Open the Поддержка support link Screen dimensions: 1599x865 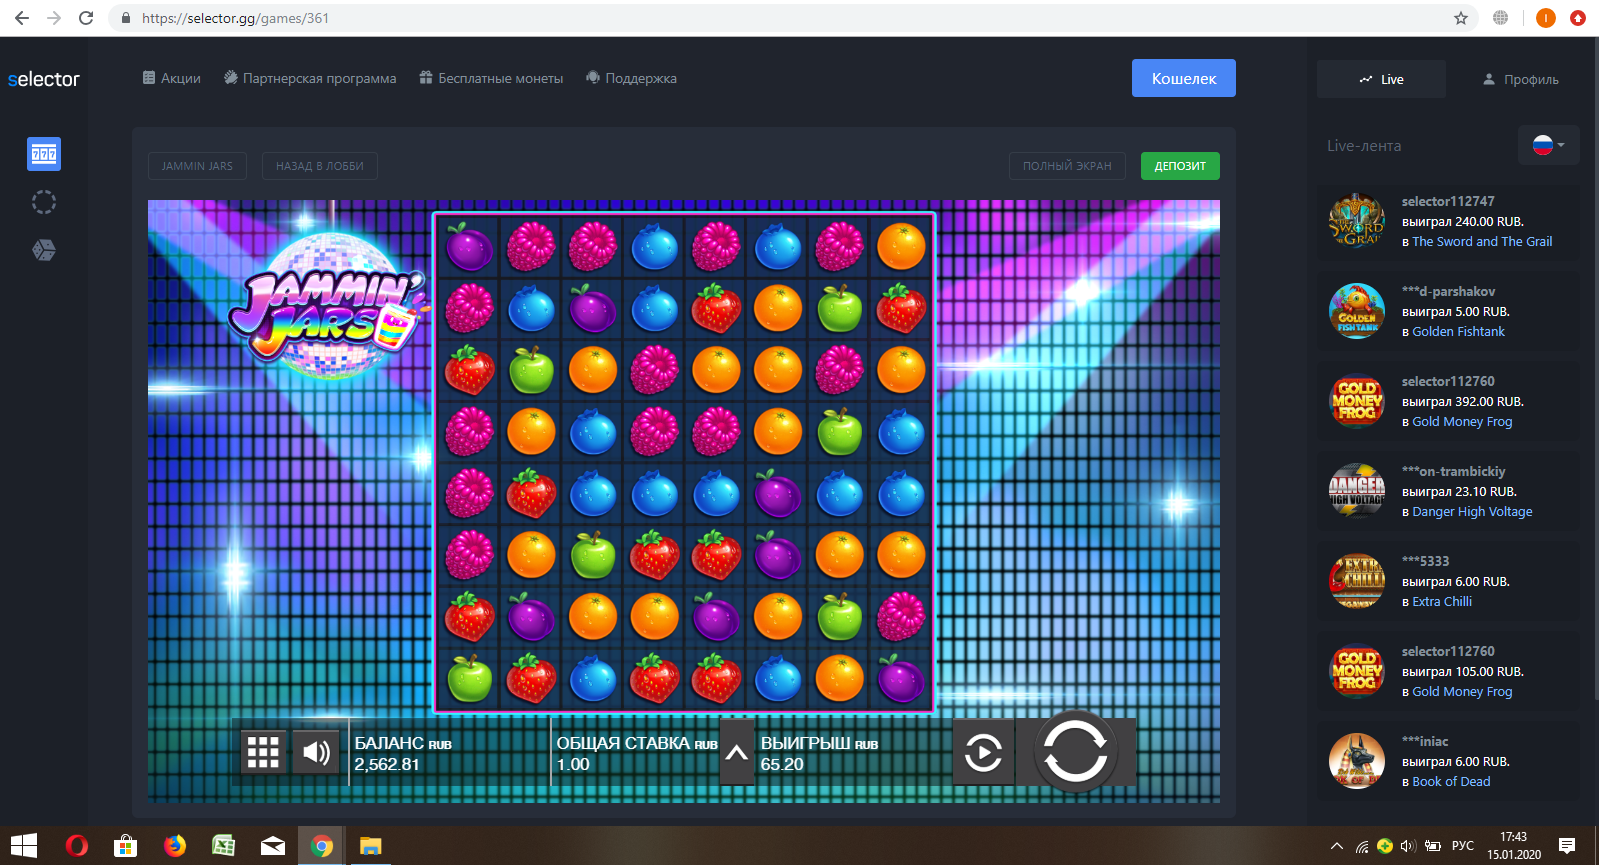[x=631, y=78]
